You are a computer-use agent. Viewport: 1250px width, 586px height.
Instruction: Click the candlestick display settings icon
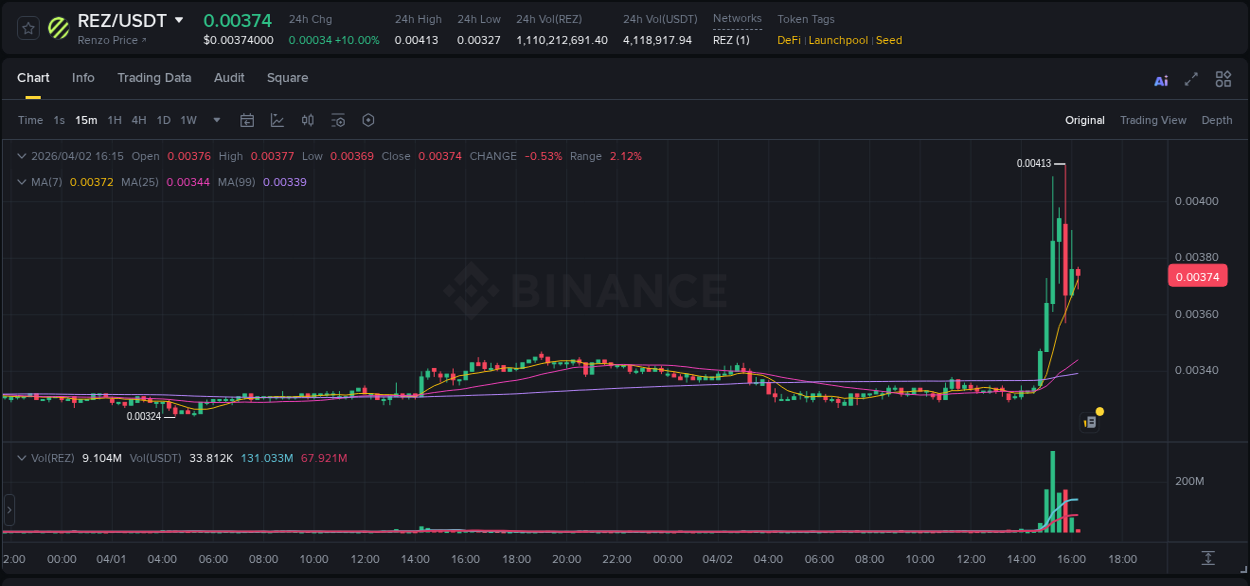tap(307, 120)
